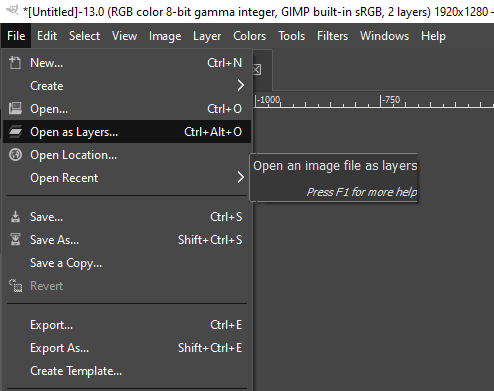
Task: Click the Open Location globe icon
Action: point(15,155)
